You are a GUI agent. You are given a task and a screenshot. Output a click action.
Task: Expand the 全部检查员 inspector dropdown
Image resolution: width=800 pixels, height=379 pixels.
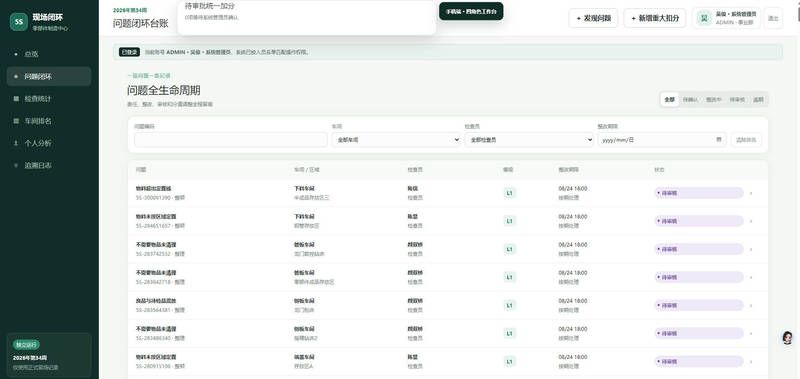(529, 140)
